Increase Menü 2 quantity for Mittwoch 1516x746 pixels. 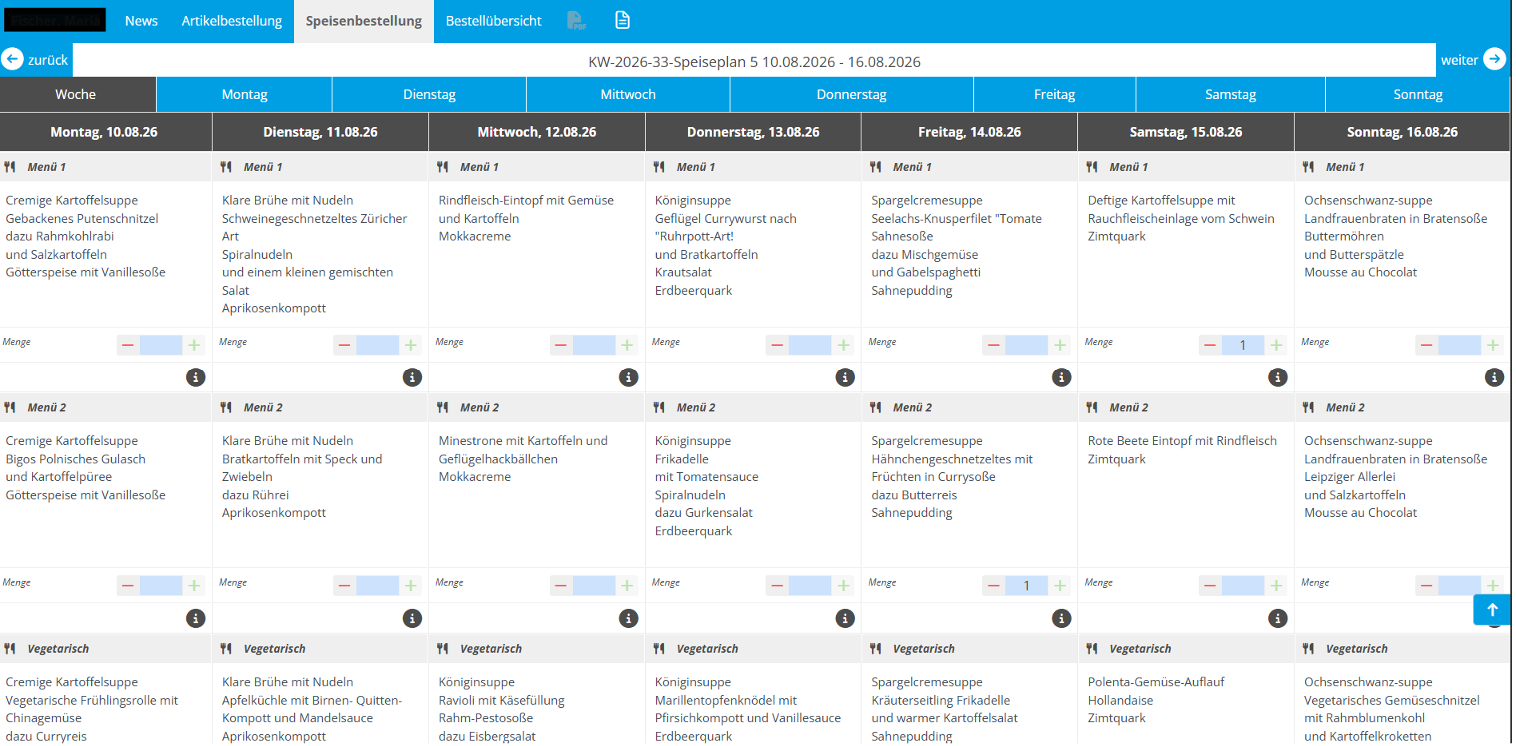pyautogui.click(x=627, y=586)
